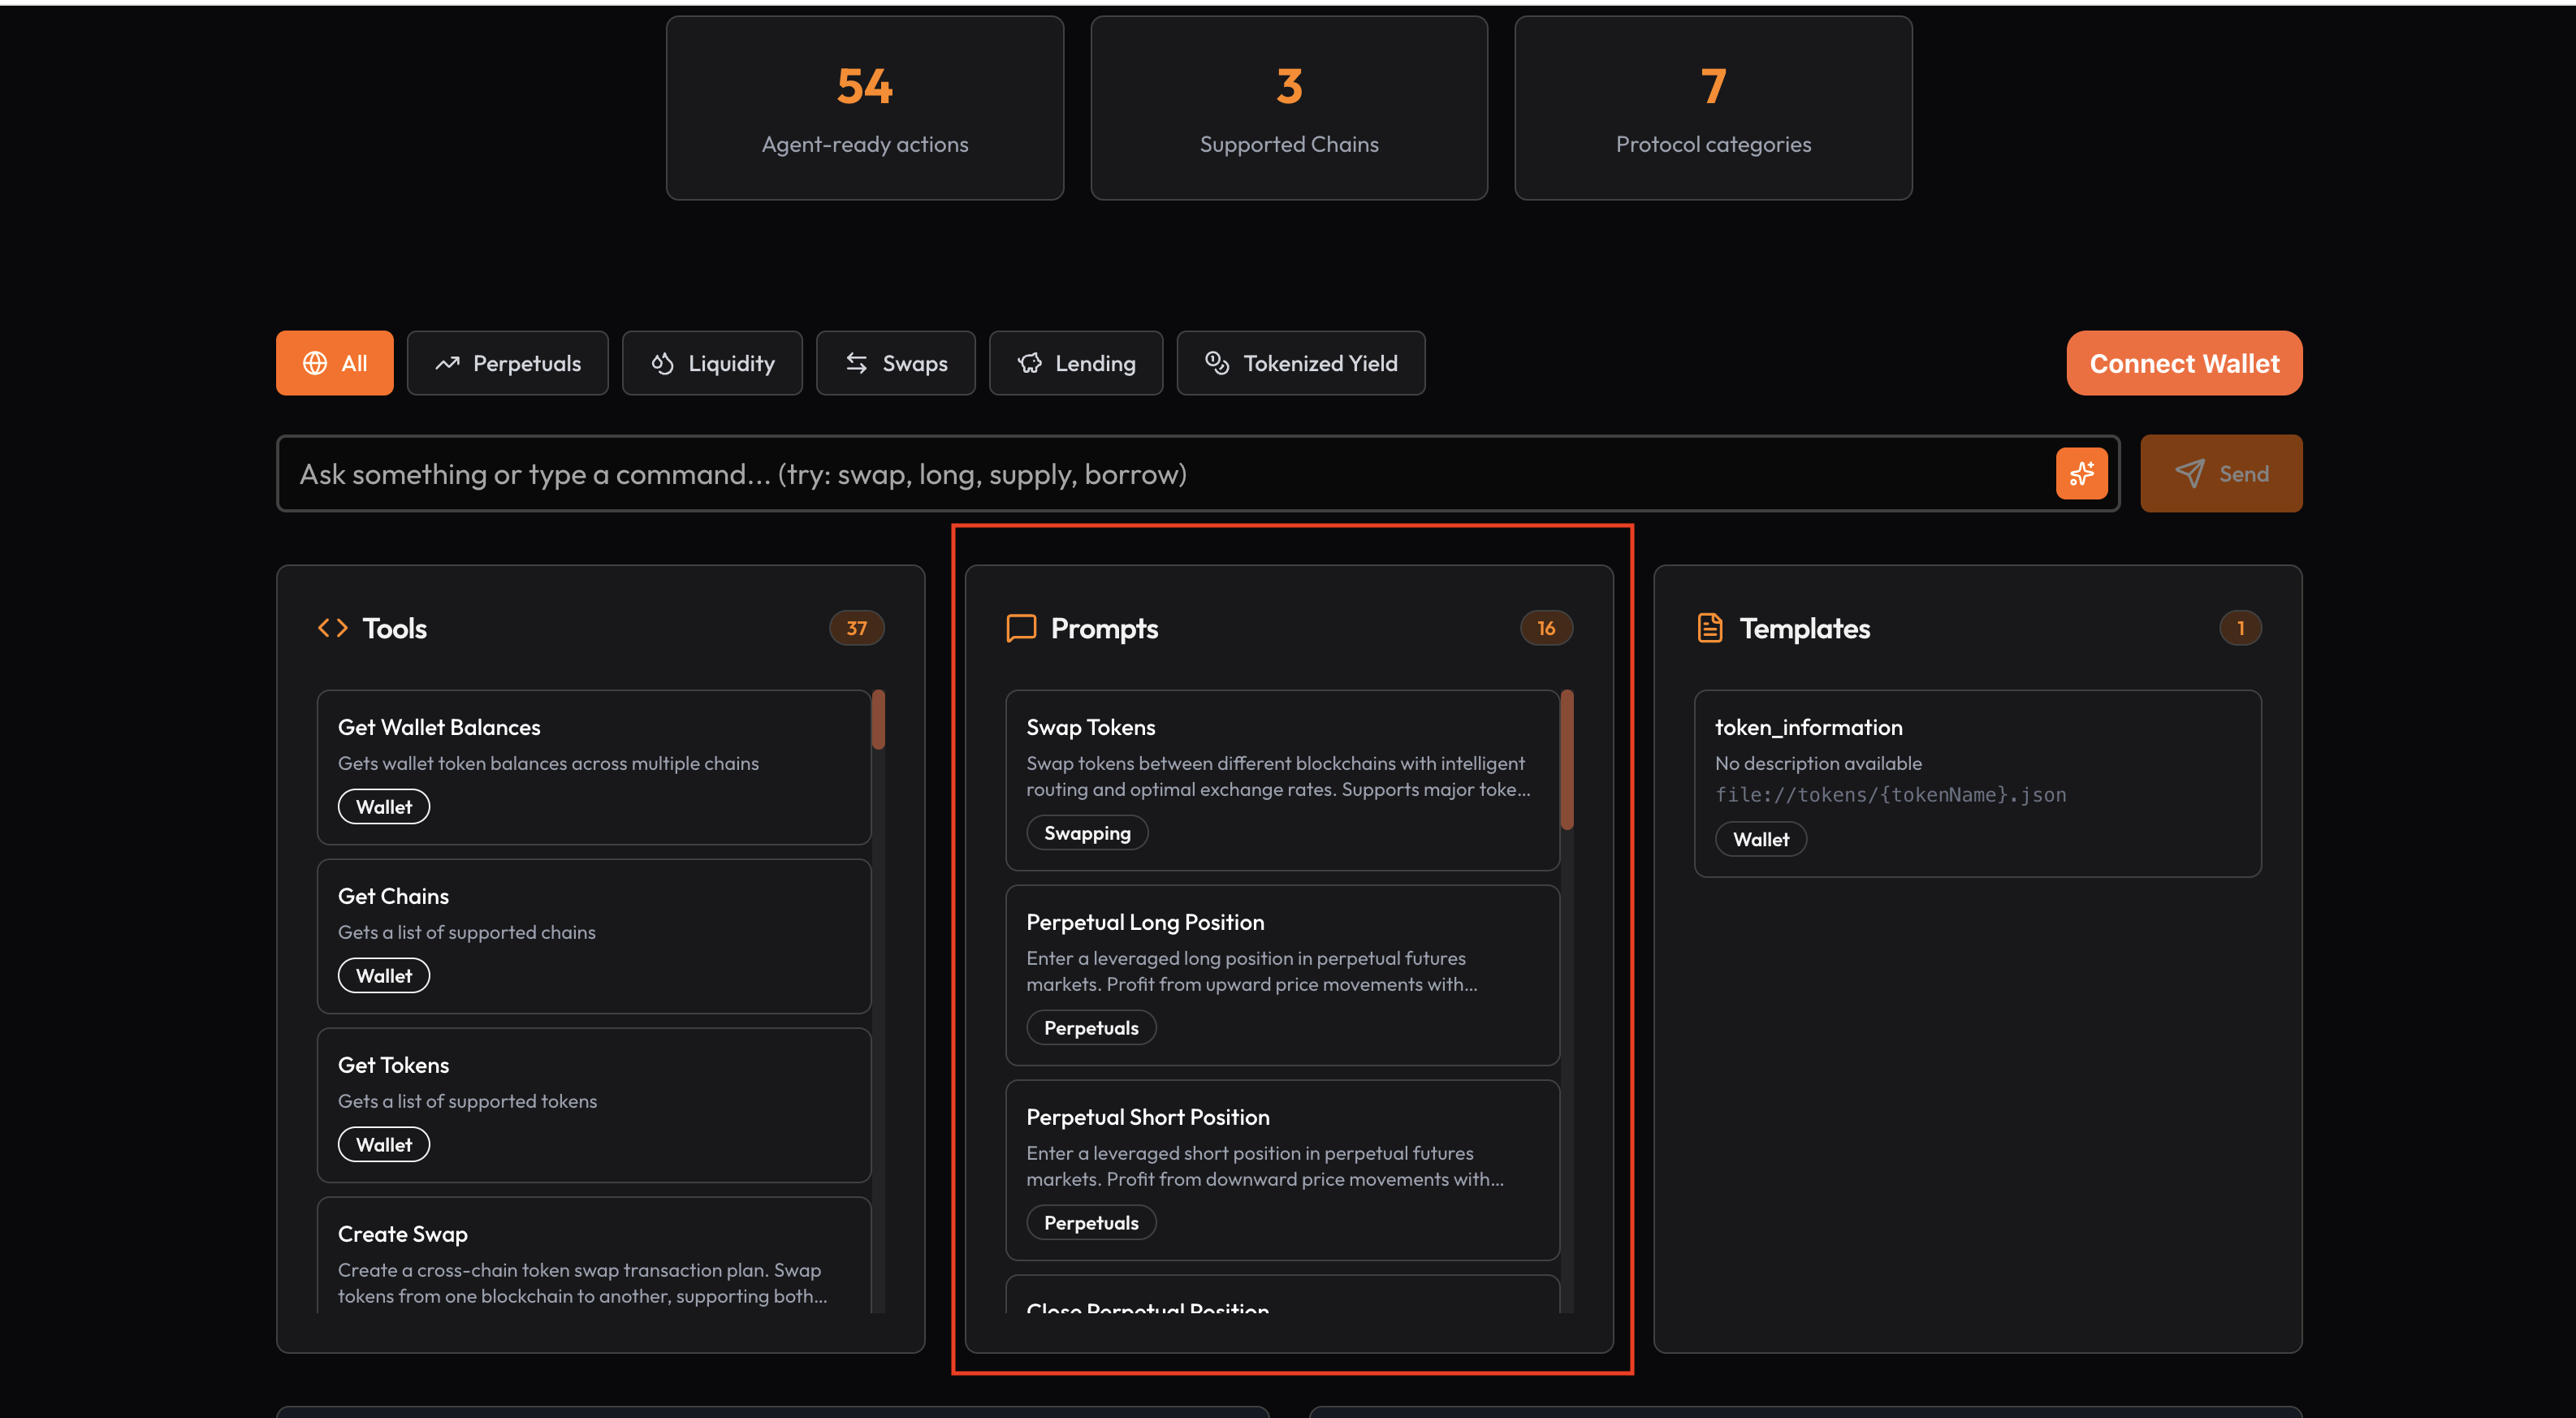This screenshot has width=2576, height=1418.
Task: Click the Tools list scrollbar thumb
Action: point(878,719)
